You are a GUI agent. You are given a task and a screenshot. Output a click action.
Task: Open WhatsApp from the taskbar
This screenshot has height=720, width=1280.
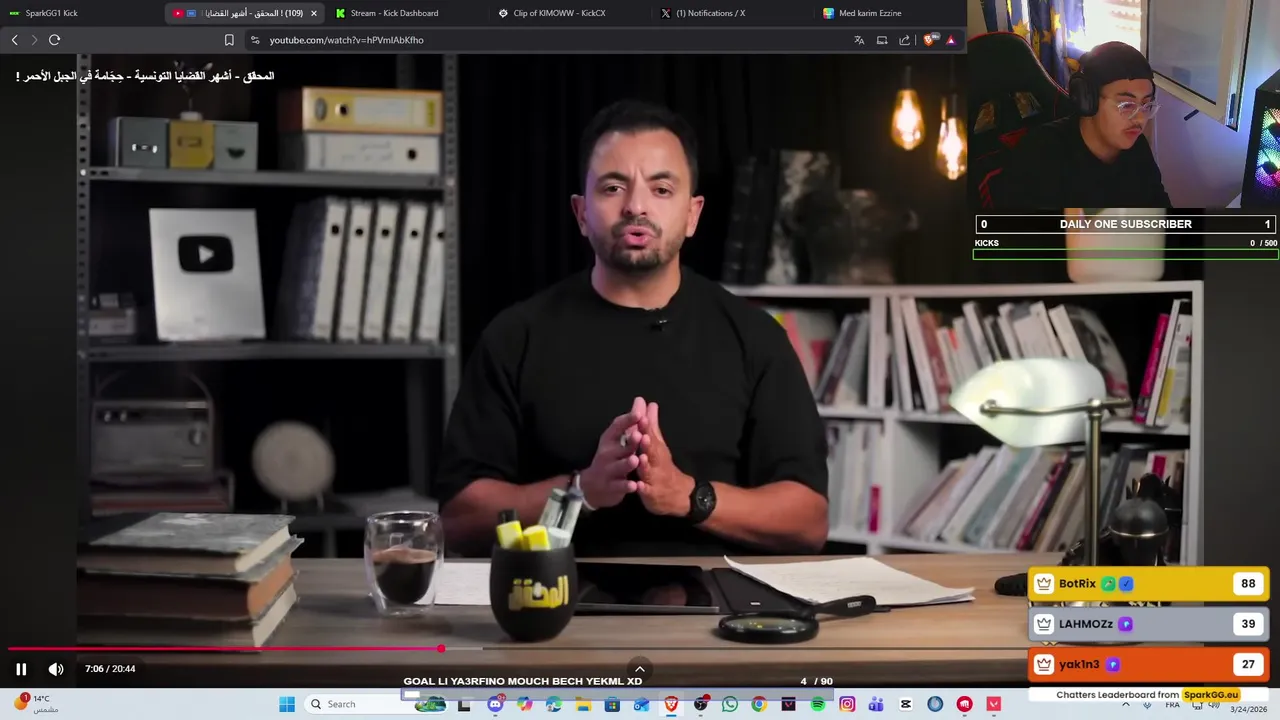pyautogui.click(x=730, y=704)
